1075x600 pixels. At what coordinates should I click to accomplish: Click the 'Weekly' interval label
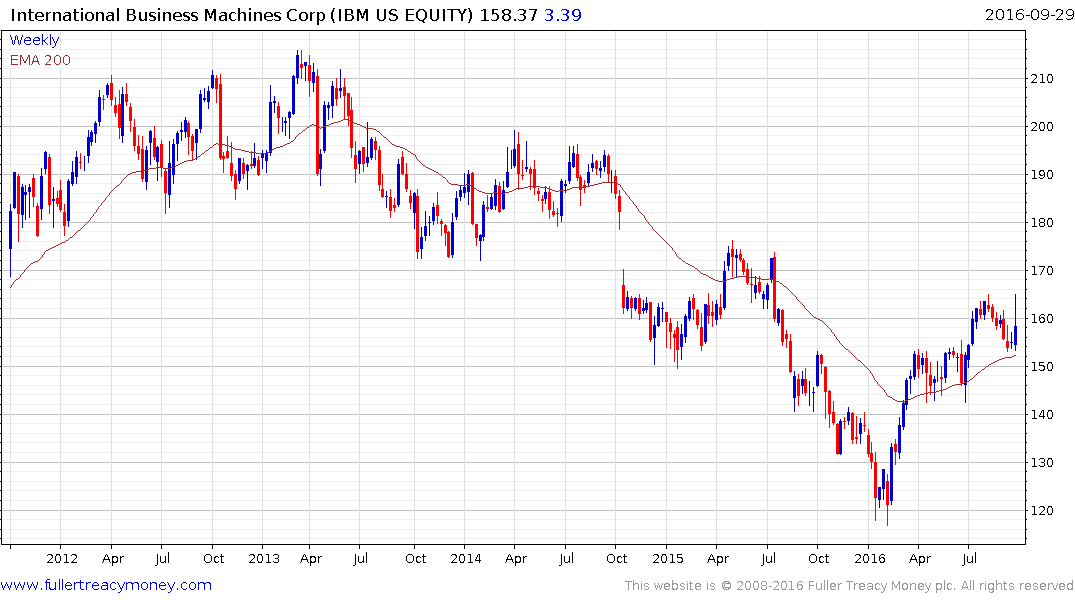pyautogui.click(x=34, y=40)
